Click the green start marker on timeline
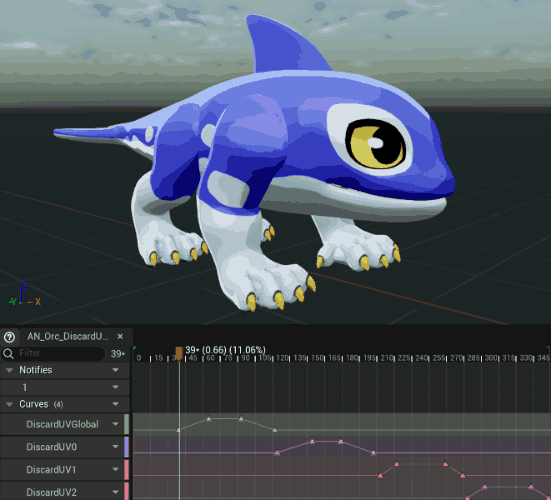The height and width of the screenshot is (500, 551). coord(134,349)
